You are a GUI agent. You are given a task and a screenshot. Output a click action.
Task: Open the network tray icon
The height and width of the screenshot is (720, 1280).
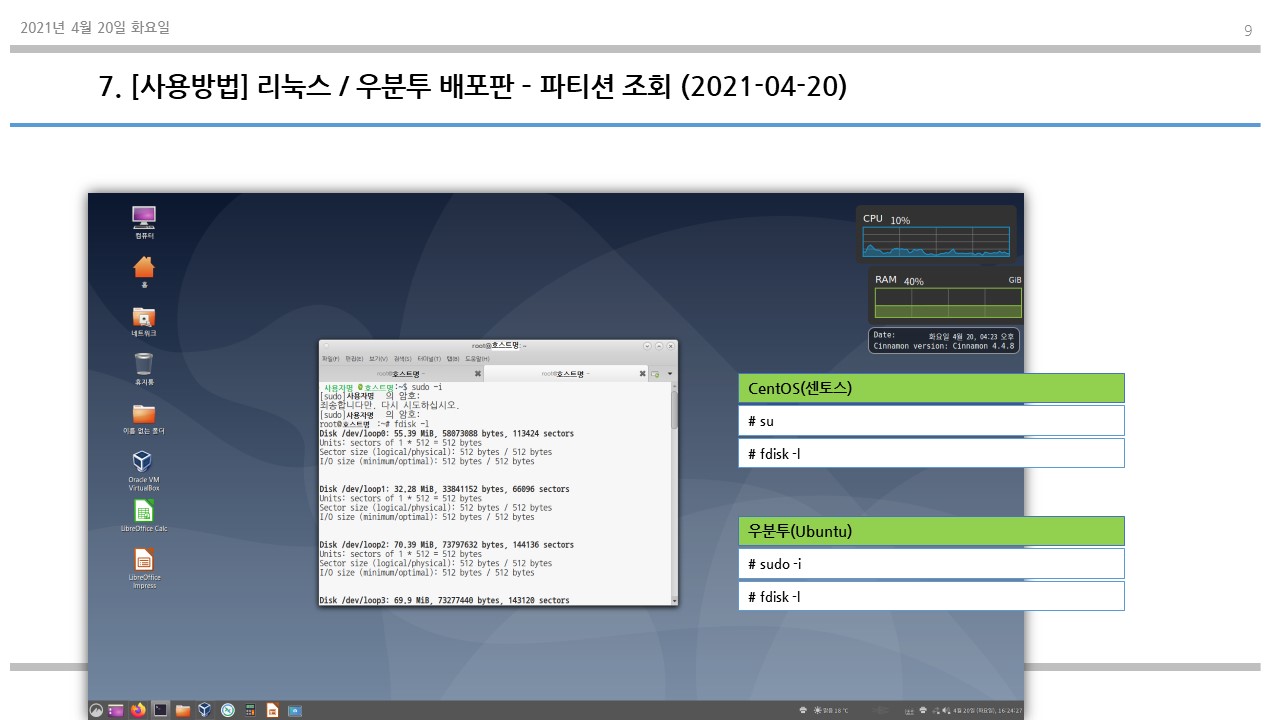tap(935, 710)
